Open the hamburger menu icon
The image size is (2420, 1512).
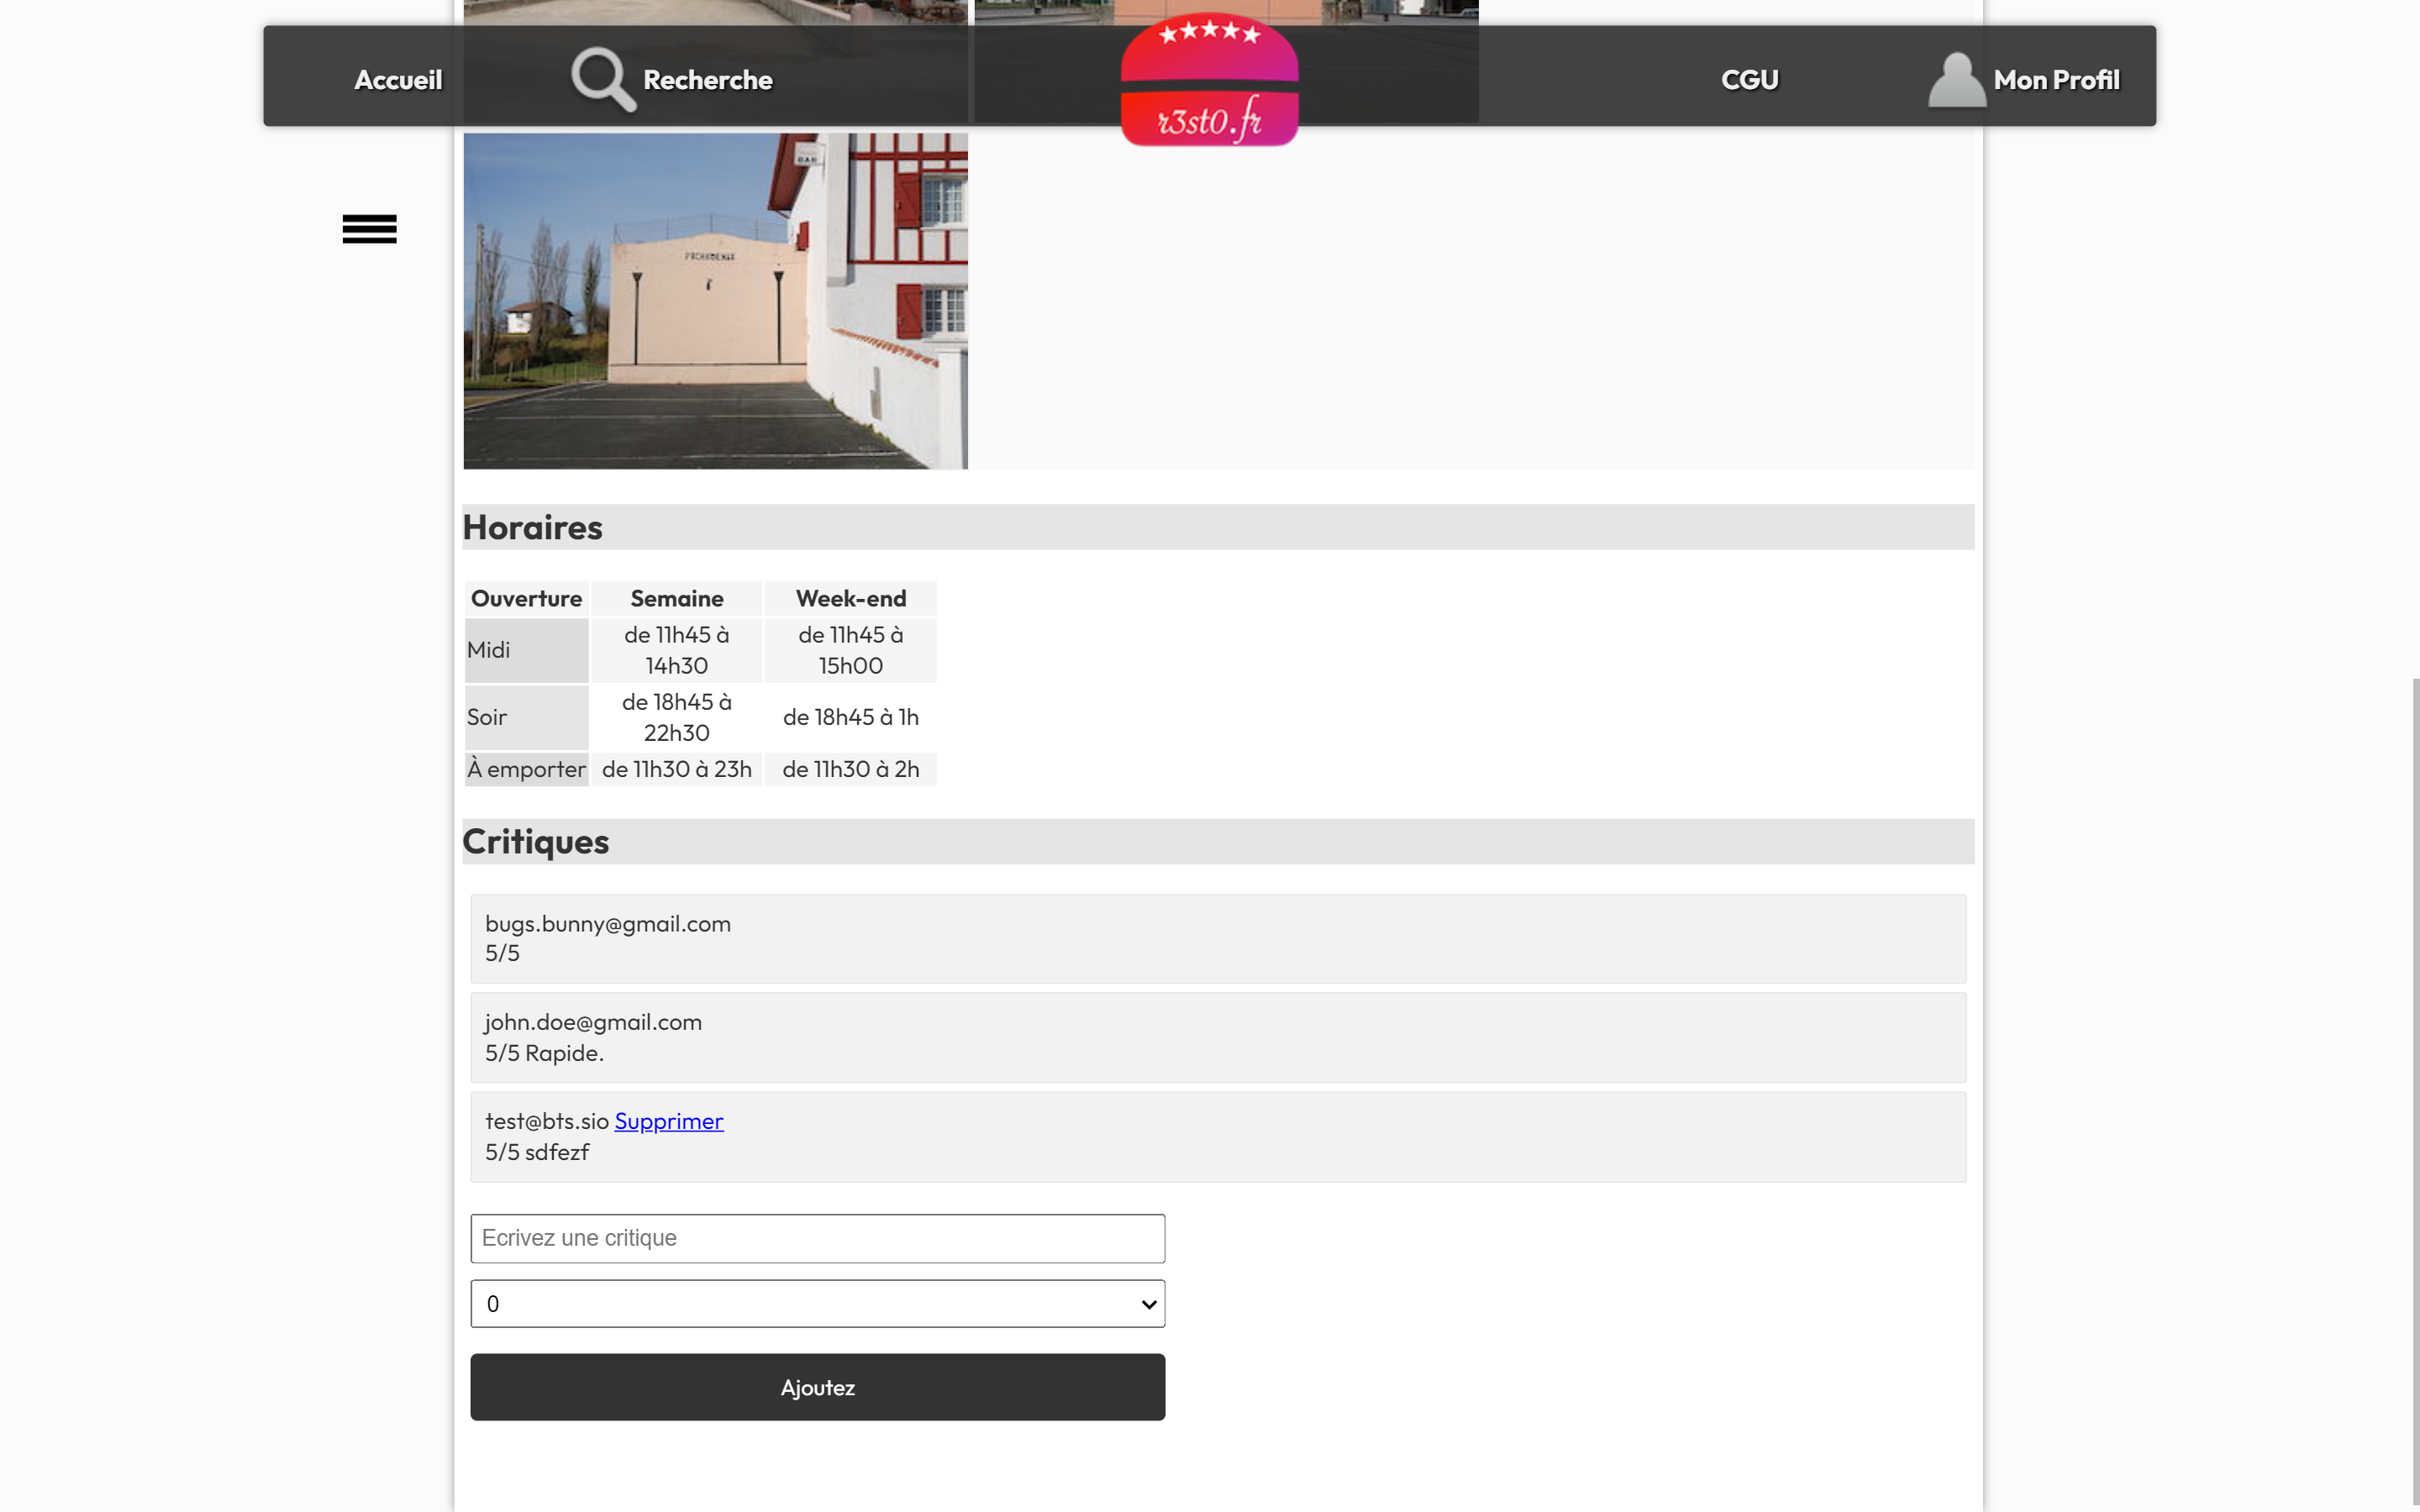369,229
